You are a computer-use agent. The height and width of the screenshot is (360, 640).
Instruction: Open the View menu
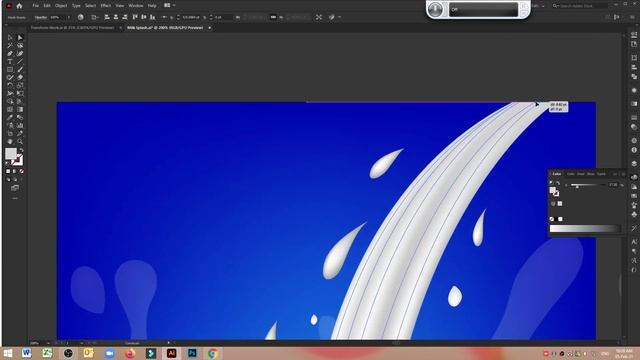[x=120, y=6]
